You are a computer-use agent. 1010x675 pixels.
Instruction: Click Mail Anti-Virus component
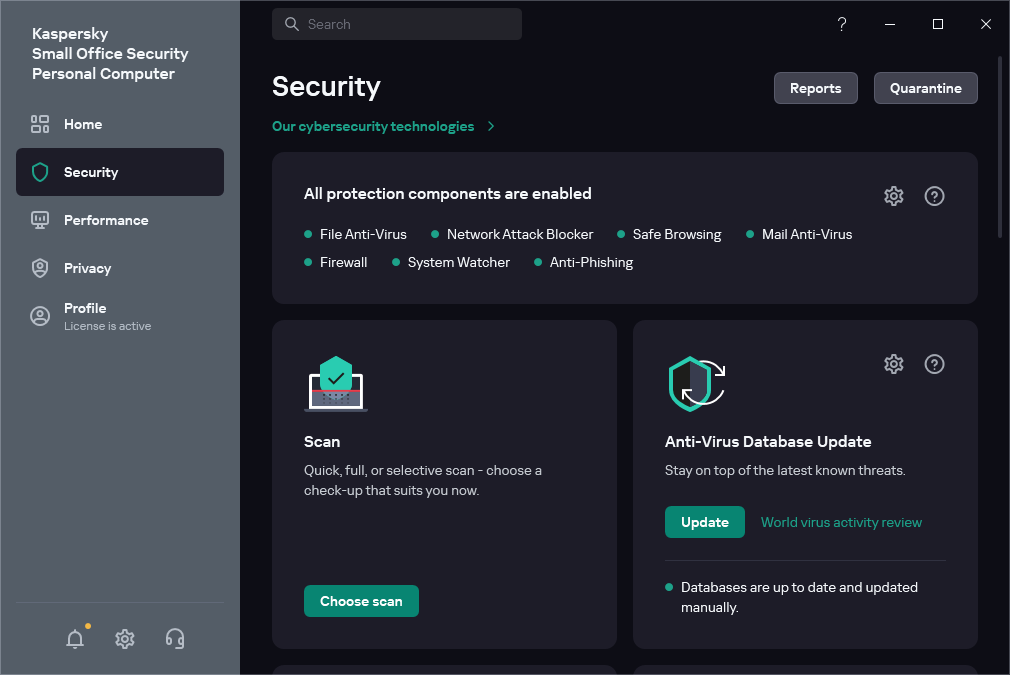tap(806, 234)
